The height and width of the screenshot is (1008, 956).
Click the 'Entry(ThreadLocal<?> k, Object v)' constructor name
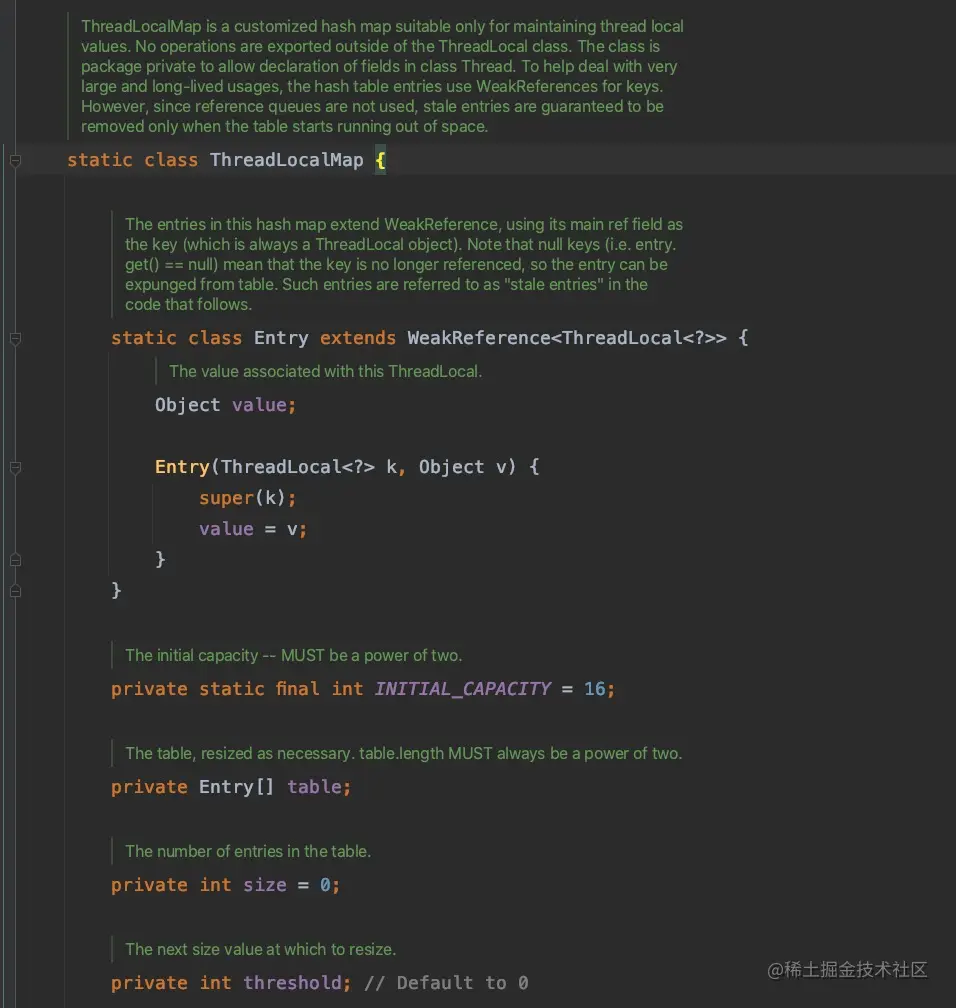182,467
